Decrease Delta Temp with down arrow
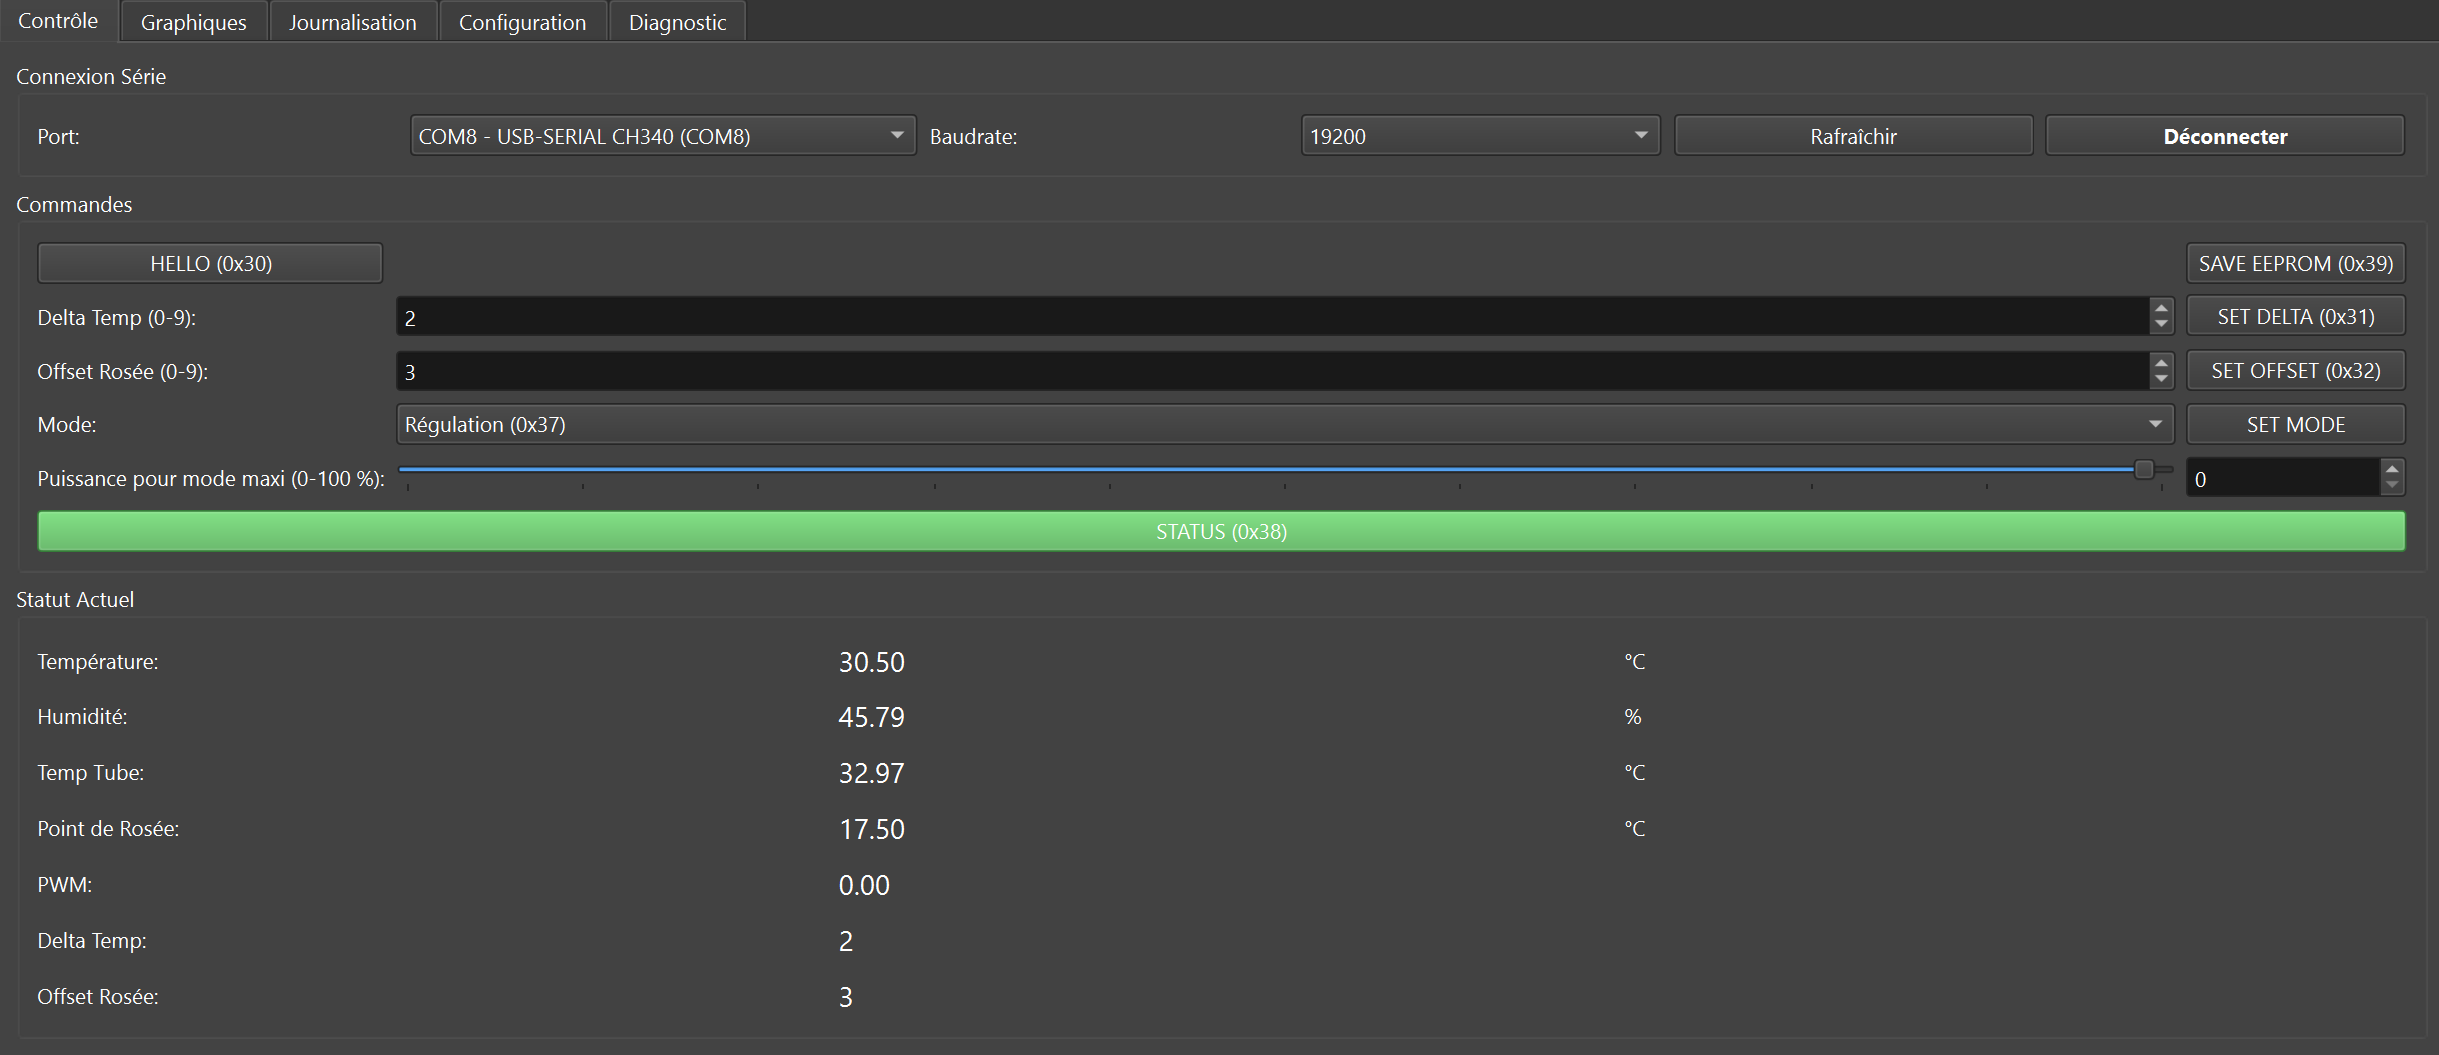The image size is (2439, 1055). click(x=2161, y=326)
